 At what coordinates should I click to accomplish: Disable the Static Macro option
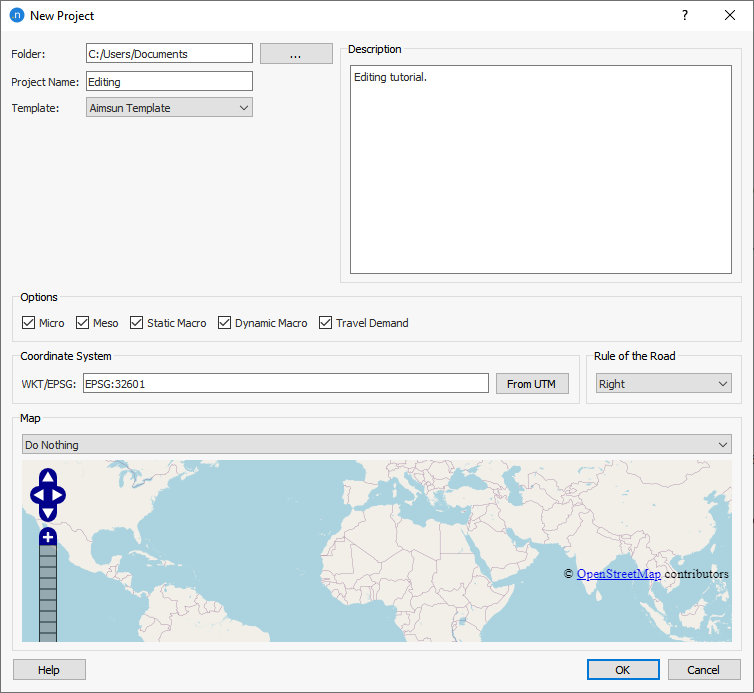pyautogui.click(x=137, y=323)
